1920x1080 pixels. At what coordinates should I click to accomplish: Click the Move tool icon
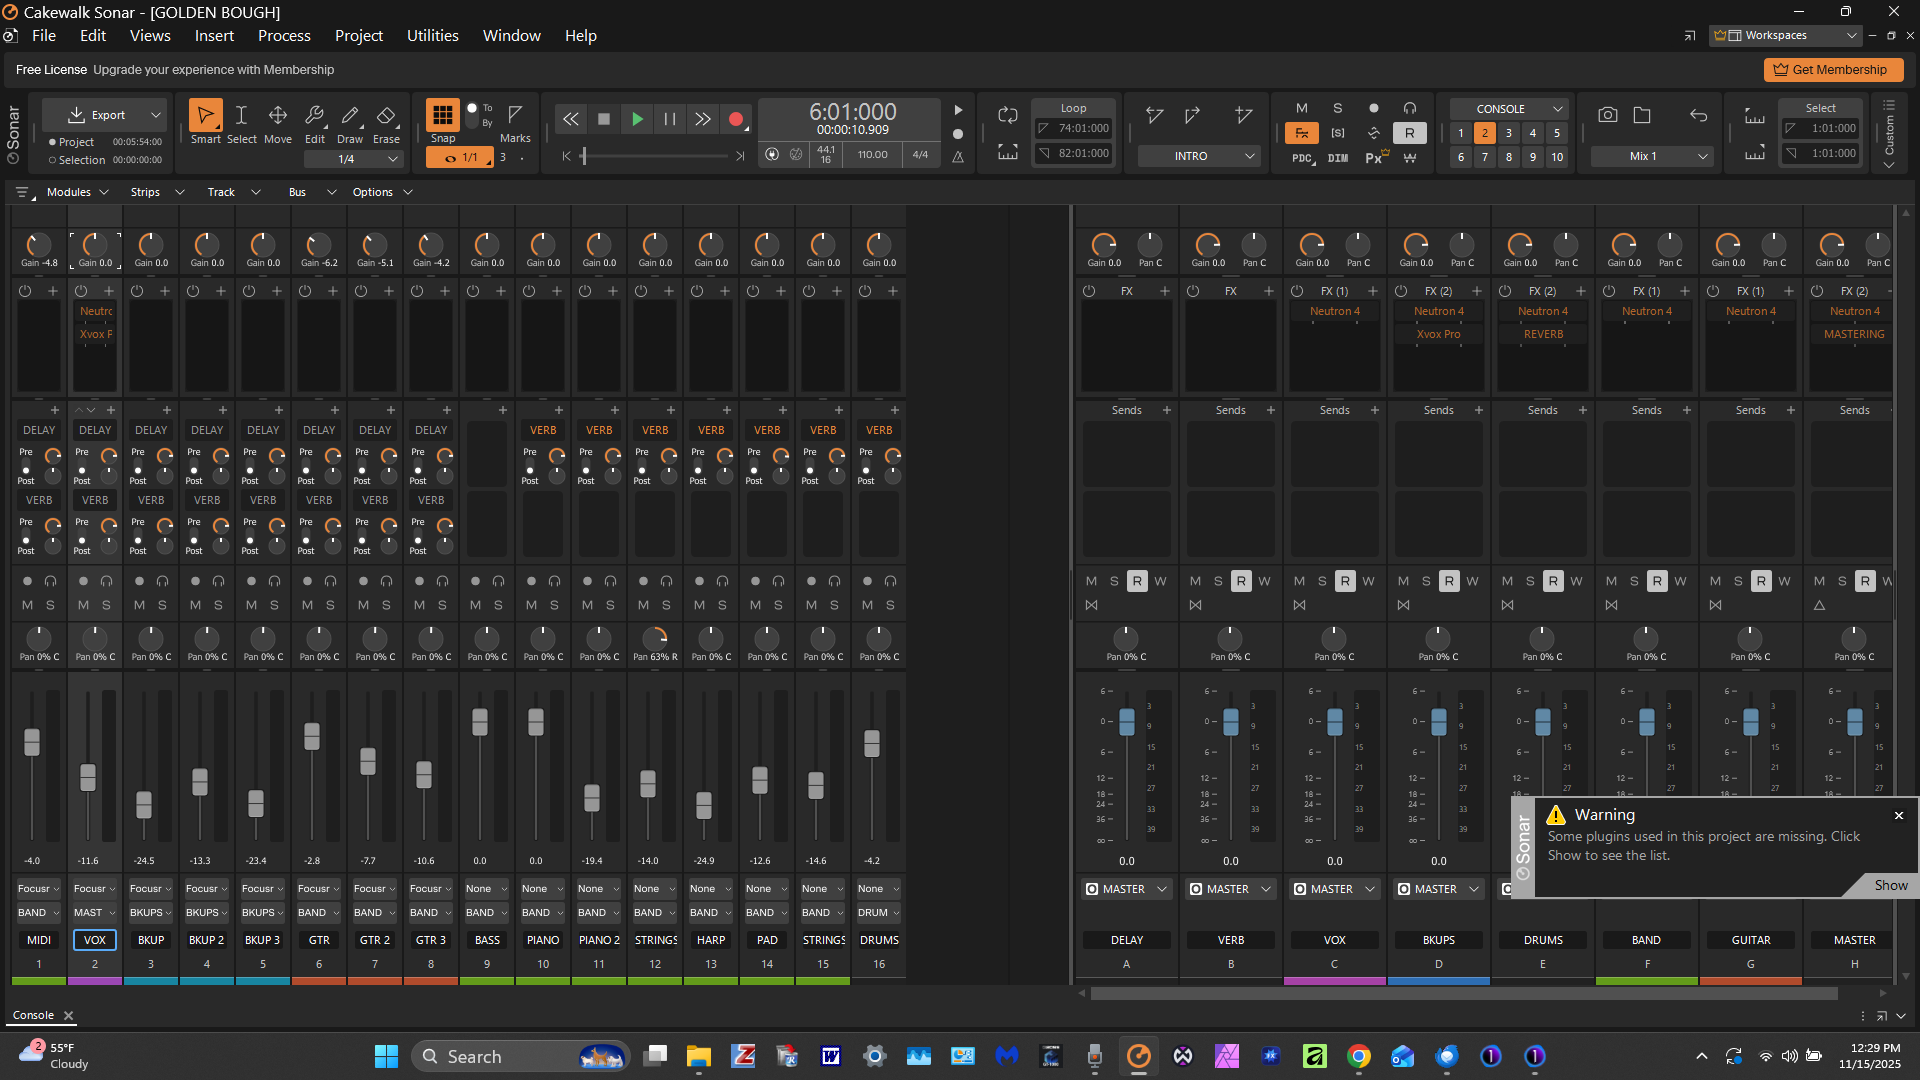tap(278, 116)
